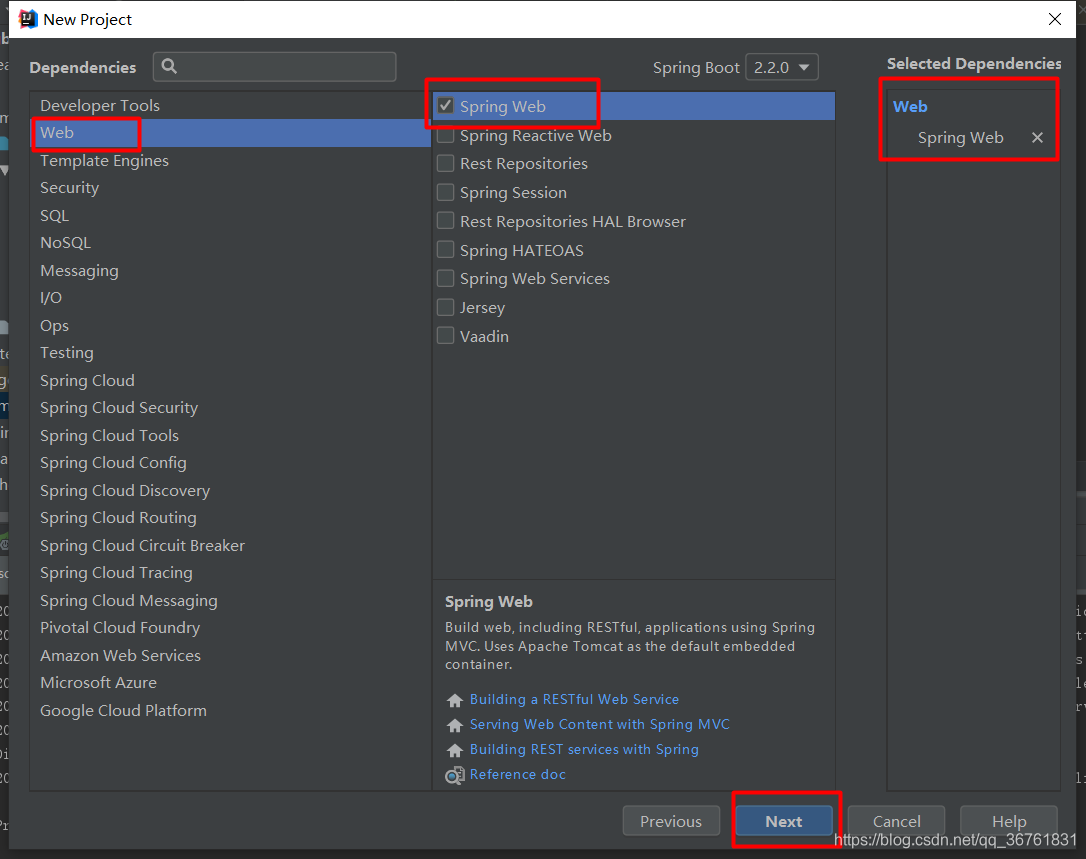Click the search magnifier icon in Dependencies
This screenshot has height=859, width=1086.
(x=169, y=67)
